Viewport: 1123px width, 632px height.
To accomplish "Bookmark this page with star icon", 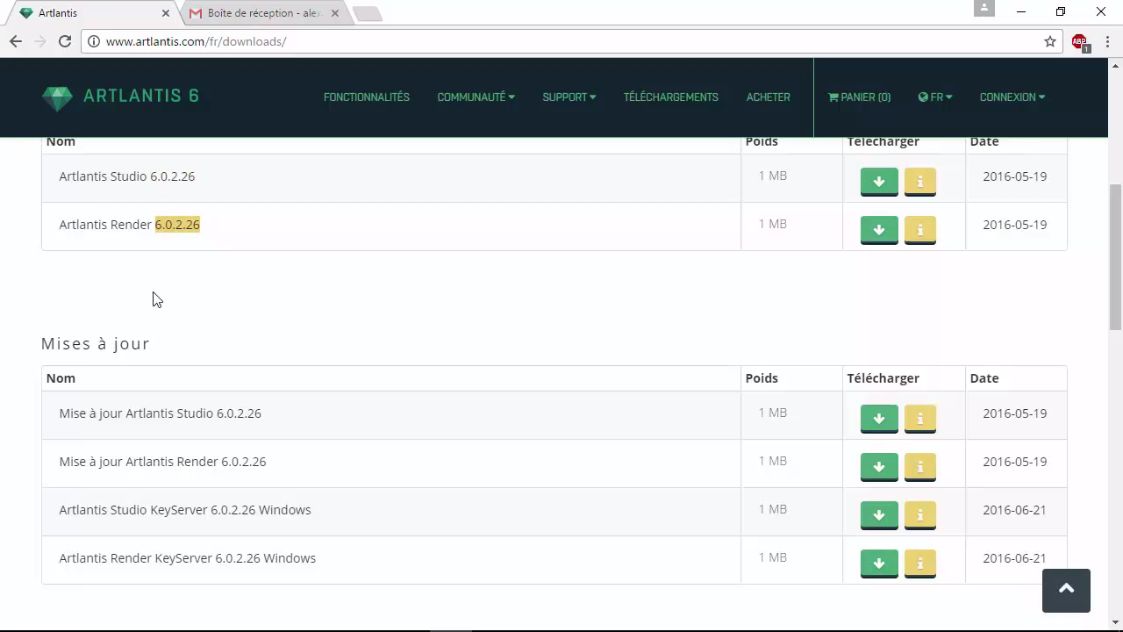I will click(x=1050, y=42).
